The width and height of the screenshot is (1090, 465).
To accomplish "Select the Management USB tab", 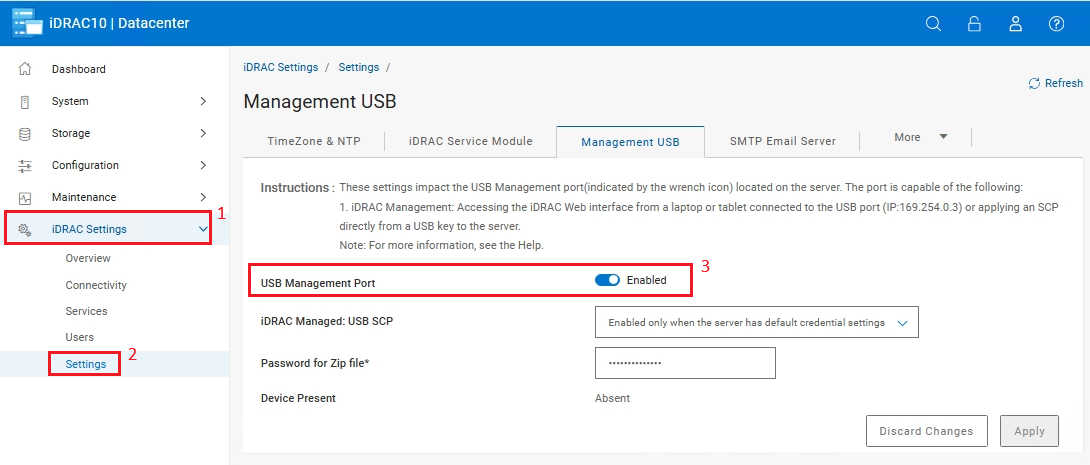I will point(631,142).
